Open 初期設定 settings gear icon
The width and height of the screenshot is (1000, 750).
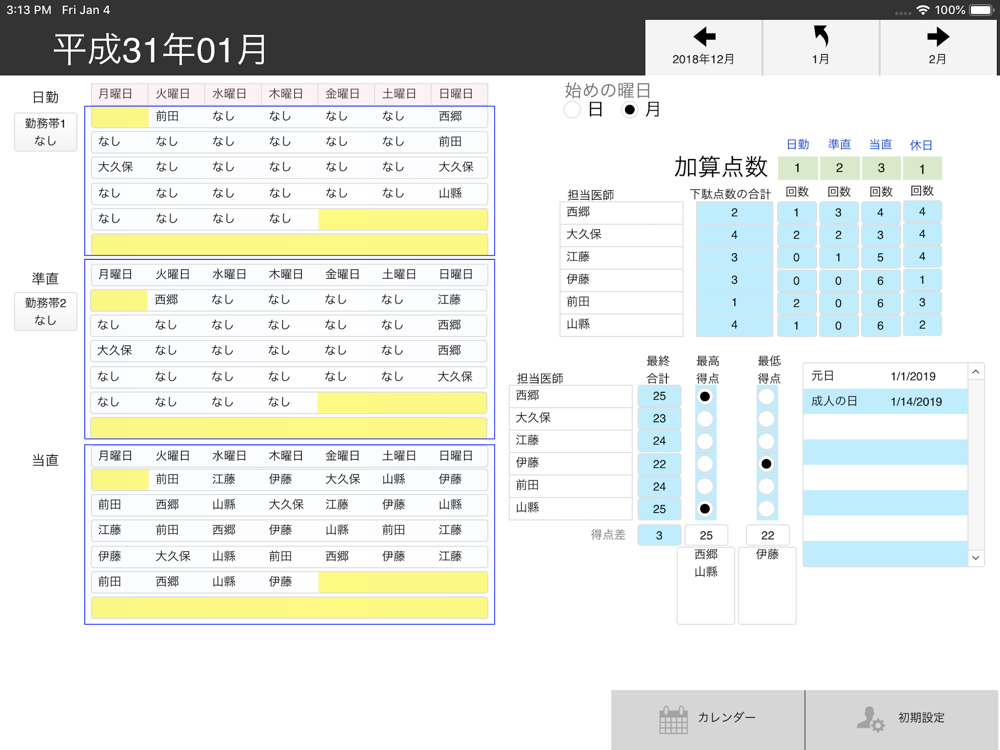click(871, 719)
